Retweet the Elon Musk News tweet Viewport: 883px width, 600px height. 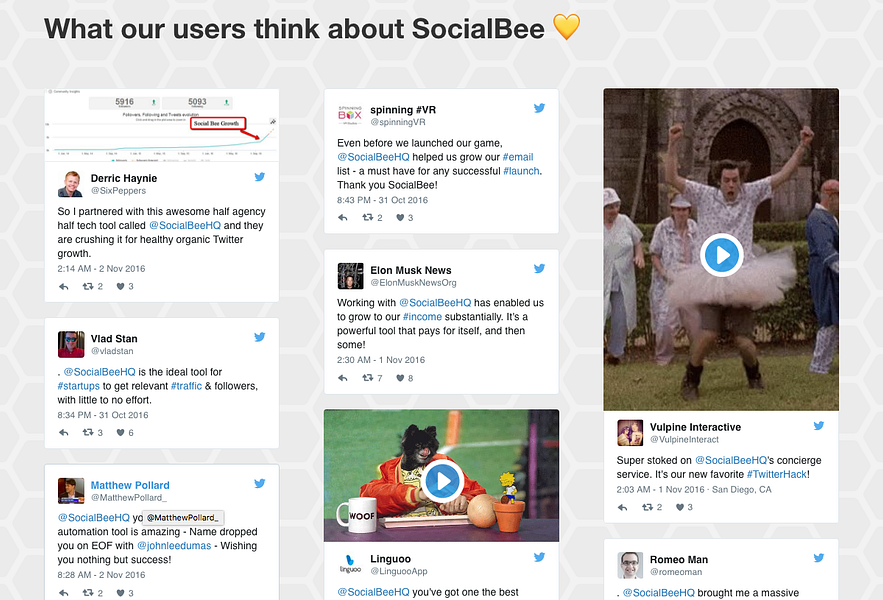368,377
